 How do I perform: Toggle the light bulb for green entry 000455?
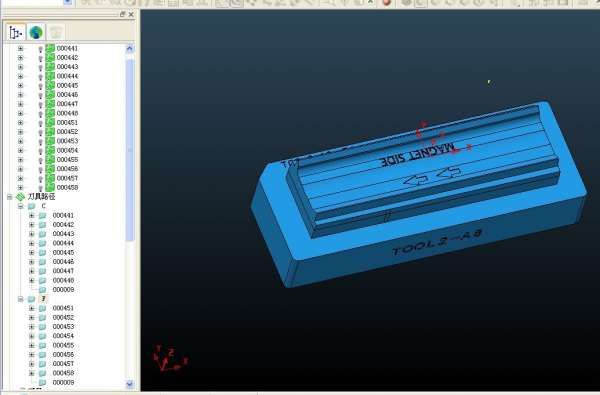pyautogui.click(x=40, y=160)
